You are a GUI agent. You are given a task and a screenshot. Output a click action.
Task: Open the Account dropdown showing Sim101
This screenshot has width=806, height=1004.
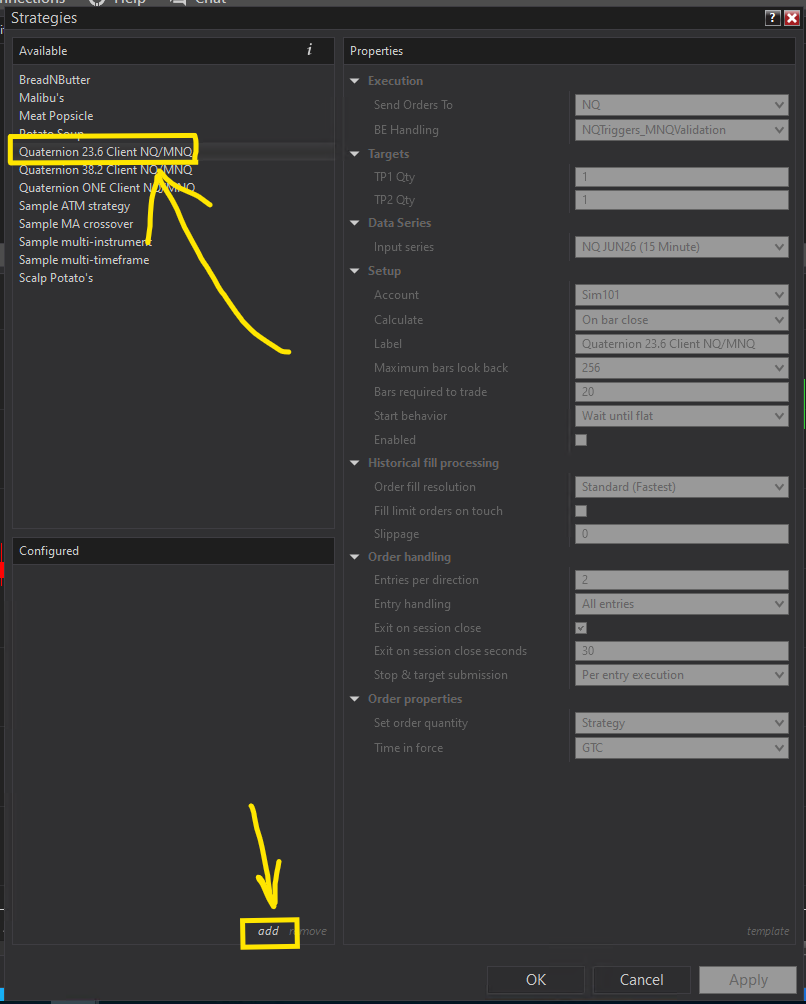click(x=681, y=295)
